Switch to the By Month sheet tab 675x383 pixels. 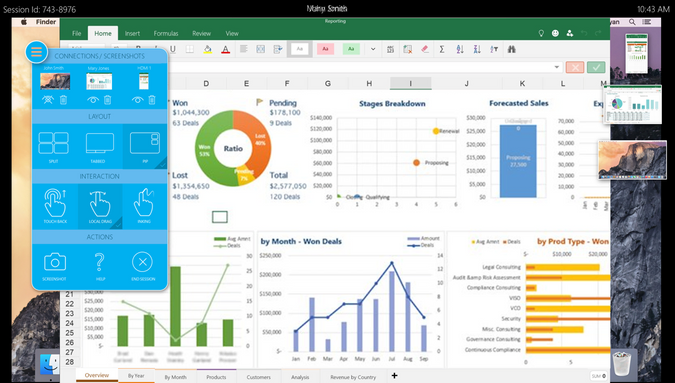point(176,377)
